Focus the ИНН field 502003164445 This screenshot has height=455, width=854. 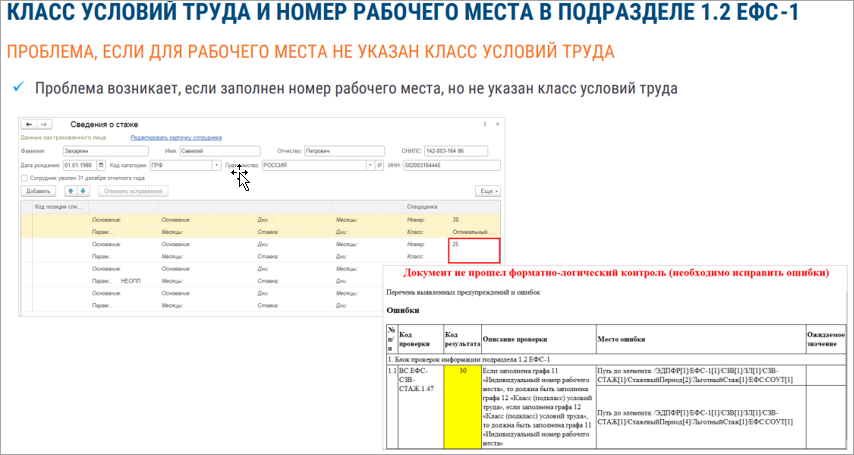pyautogui.click(x=452, y=165)
